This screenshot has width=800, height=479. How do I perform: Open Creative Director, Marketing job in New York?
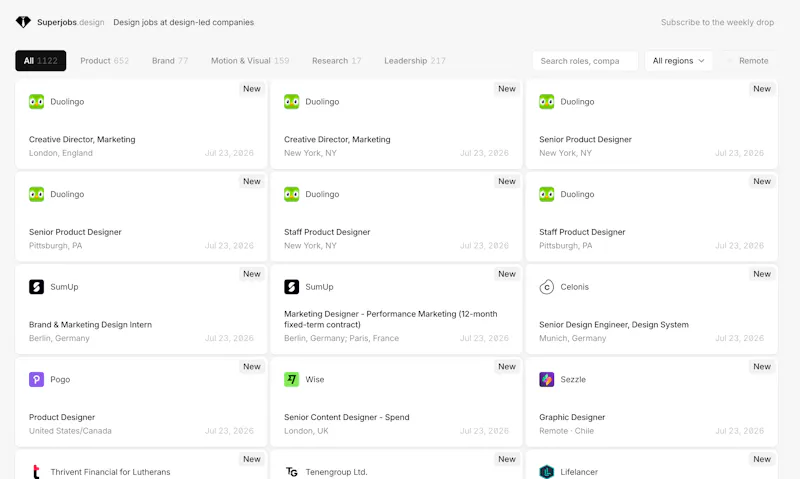point(396,124)
